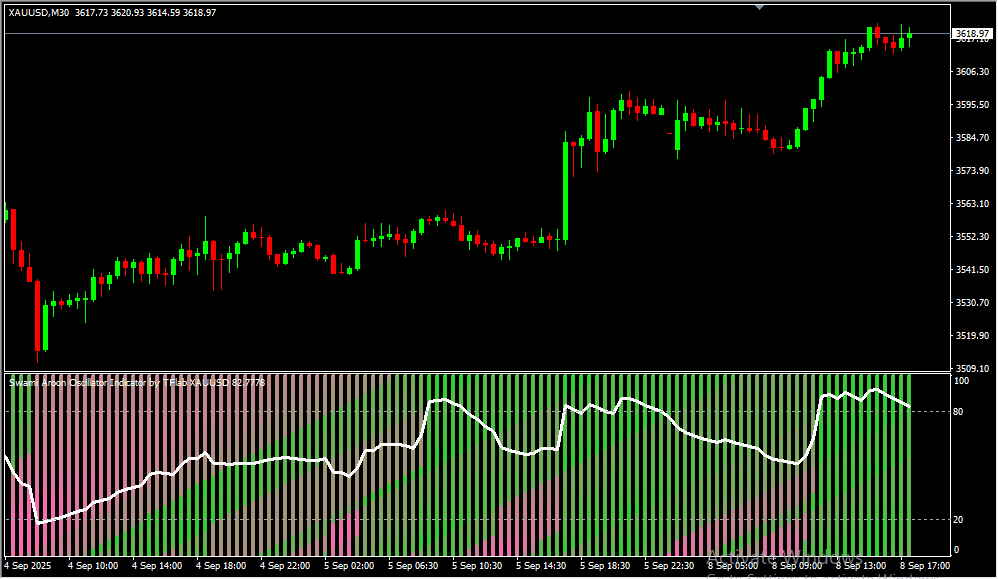Select the 8 Sep 17:00 time label
This screenshot has height=579, width=998.
pos(924,566)
